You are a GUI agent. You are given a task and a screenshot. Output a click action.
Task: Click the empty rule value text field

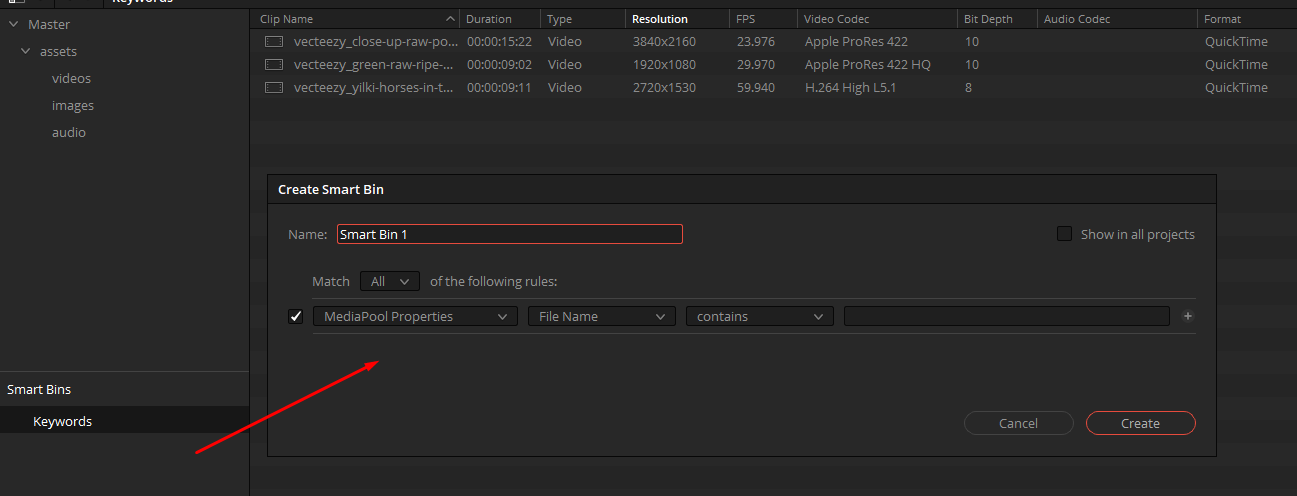click(1007, 316)
